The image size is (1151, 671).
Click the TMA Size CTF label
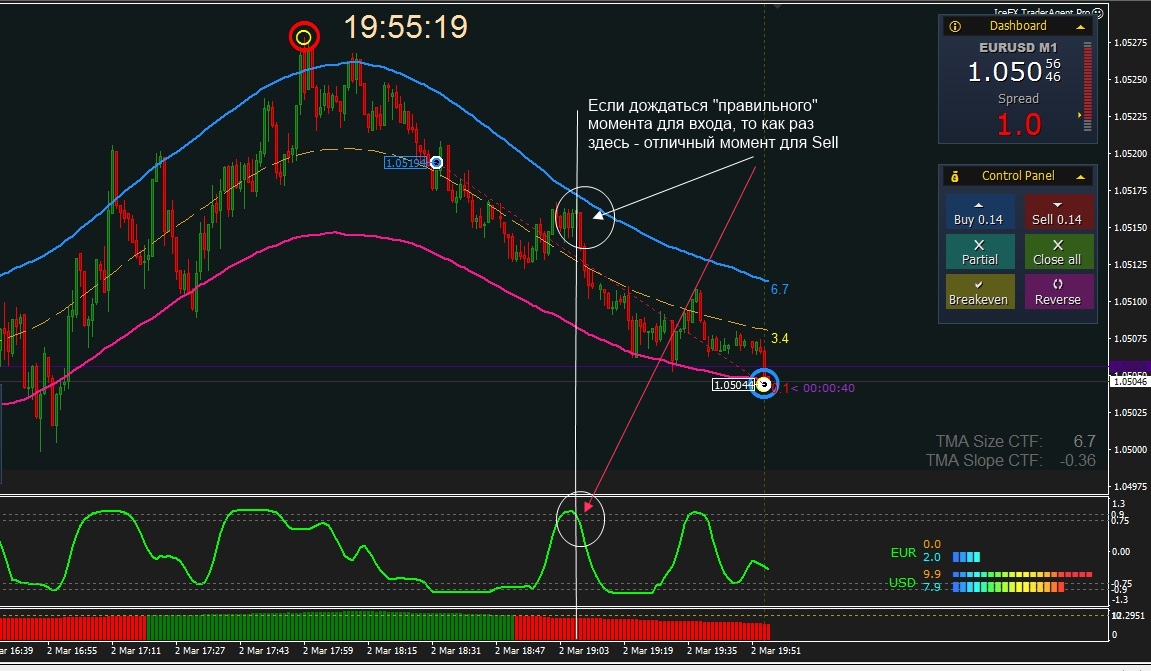pyautogui.click(x=988, y=441)
